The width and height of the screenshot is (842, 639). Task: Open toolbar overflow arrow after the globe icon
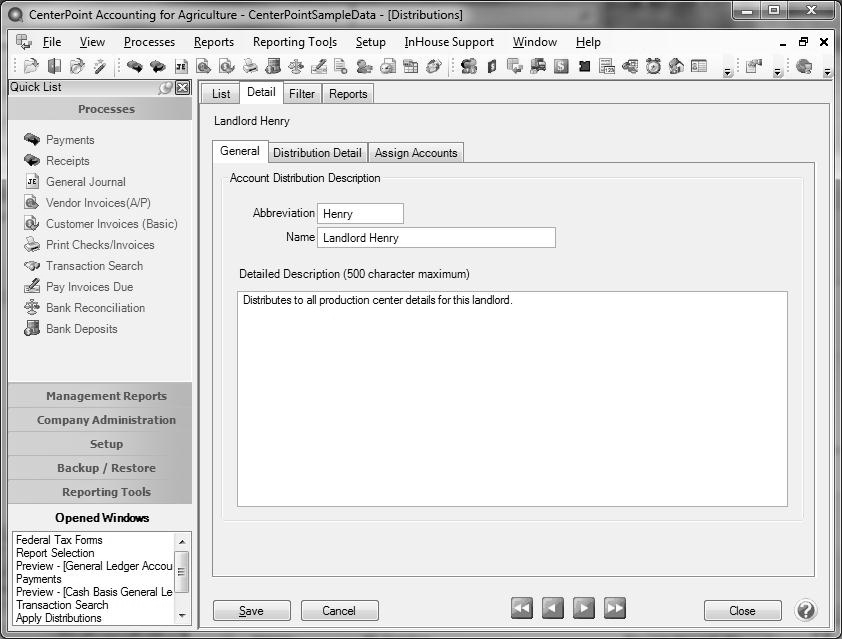coord(827,71)
